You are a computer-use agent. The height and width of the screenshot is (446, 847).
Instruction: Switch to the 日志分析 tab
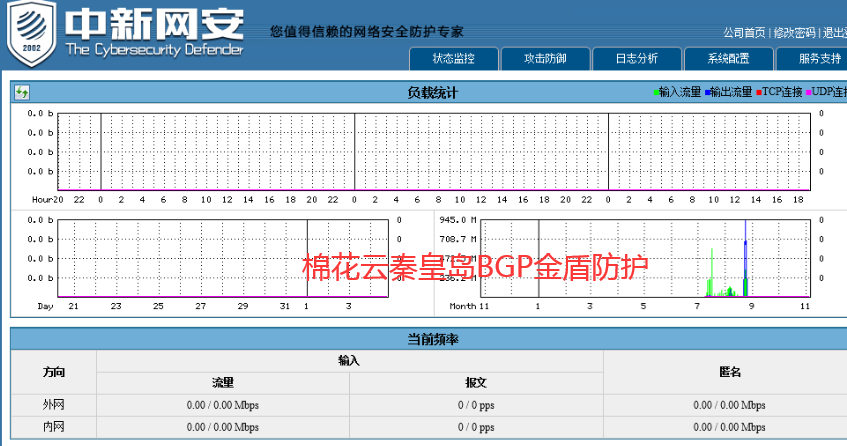coord(637,58)
